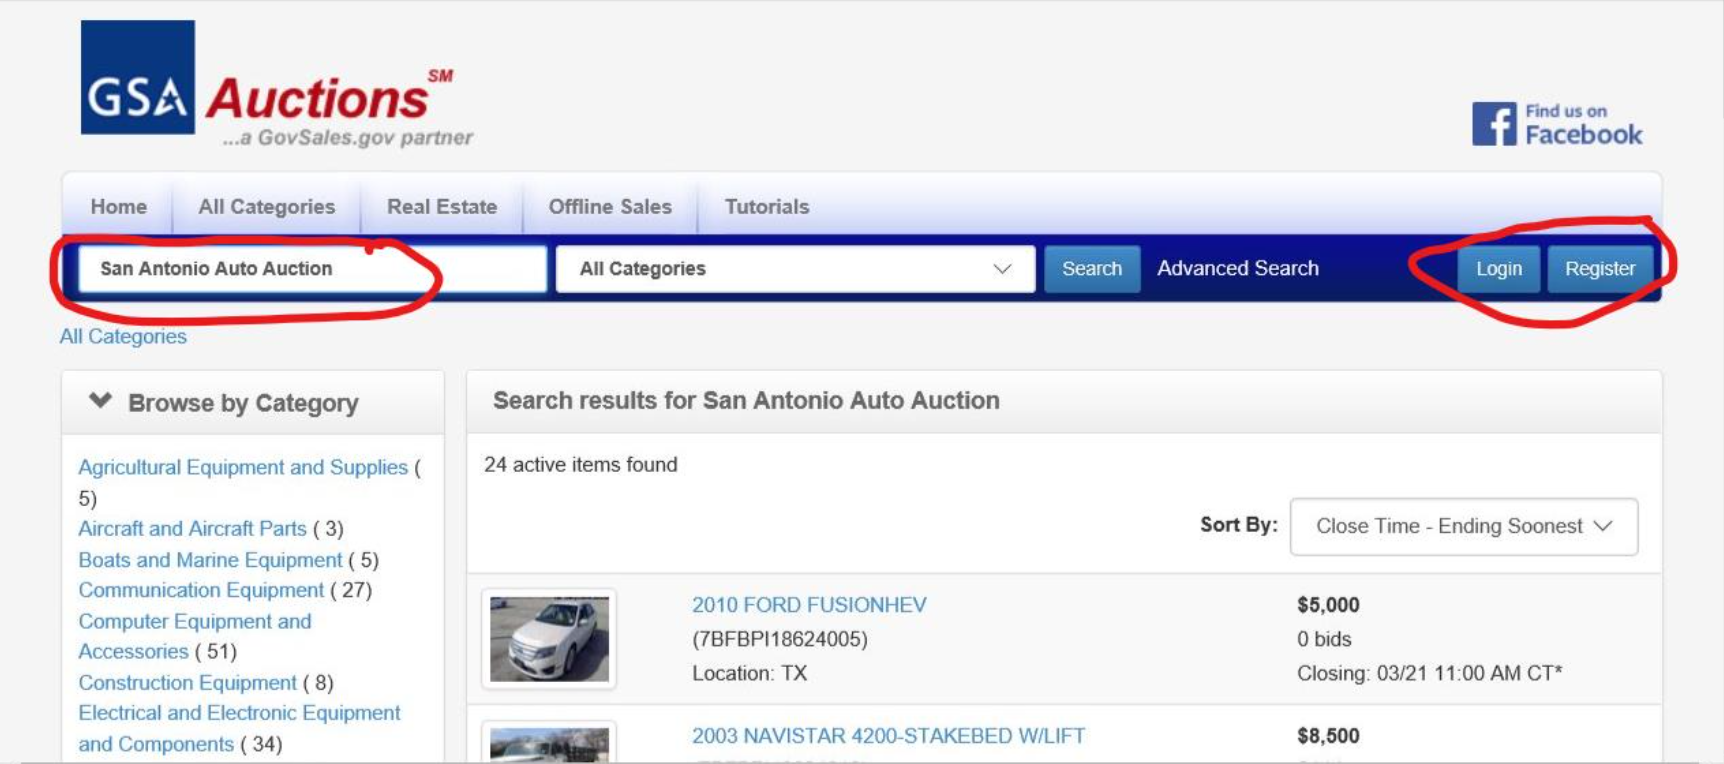Browse Electrical and Electronic Equipment category
Image resolution: width=1724 pixels, height=764 pixels.
click(x=239, y=728)
